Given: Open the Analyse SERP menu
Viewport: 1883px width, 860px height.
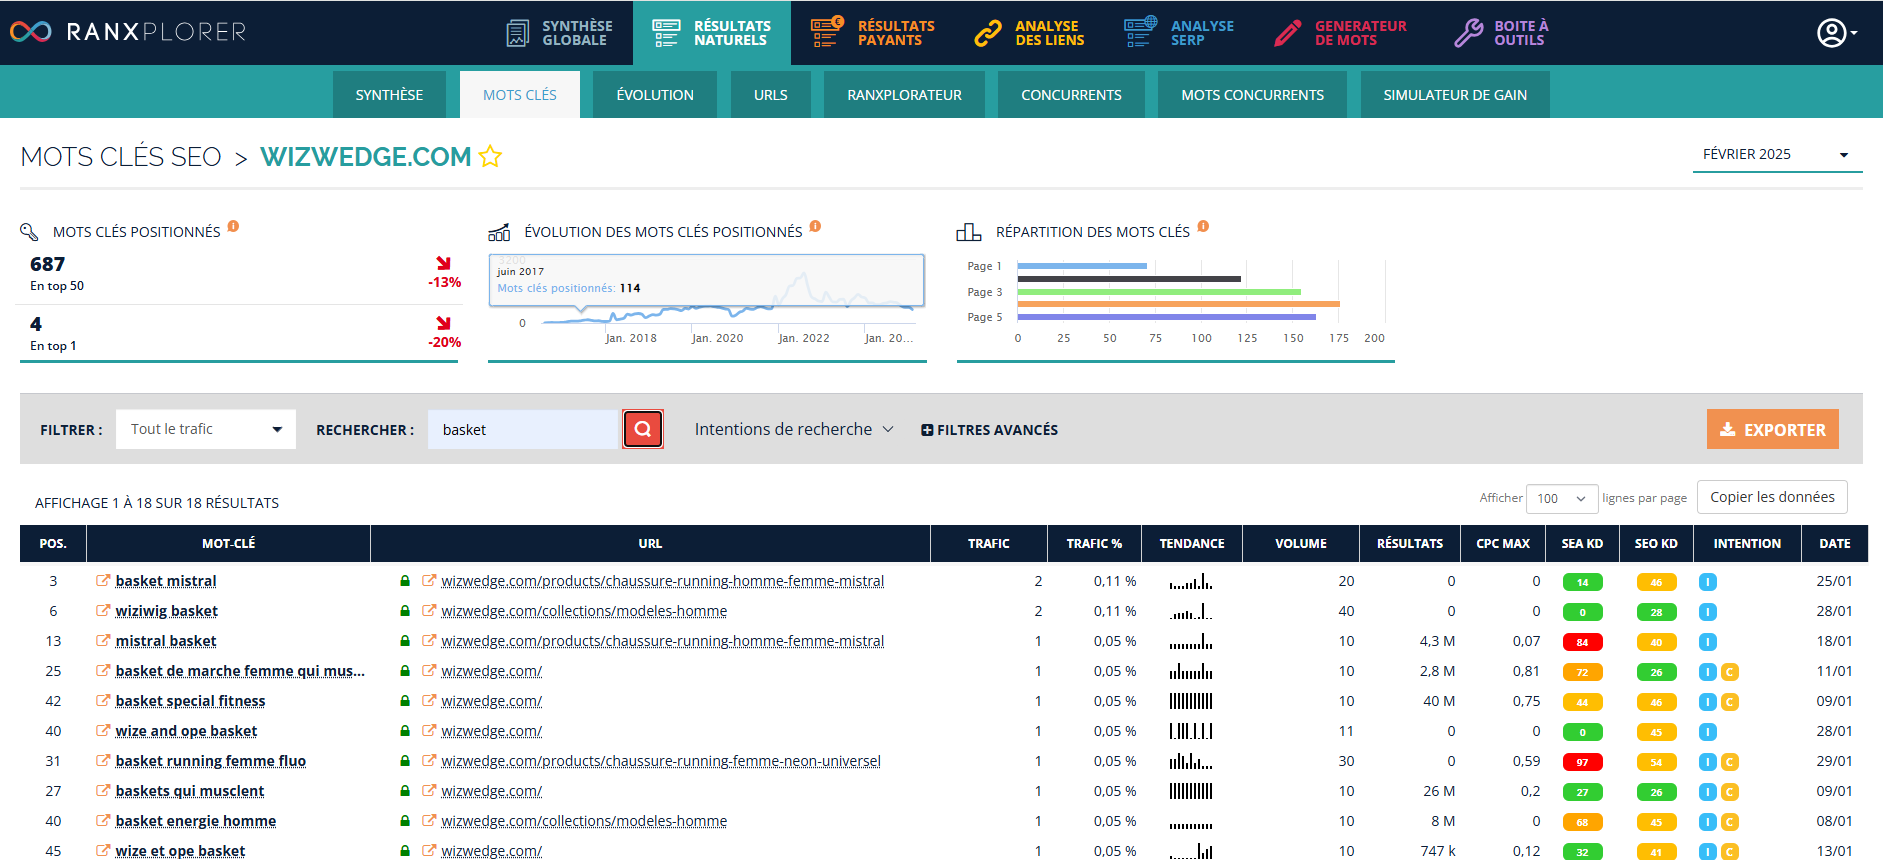Looking at the screenshot, I should pos(1179,33).
